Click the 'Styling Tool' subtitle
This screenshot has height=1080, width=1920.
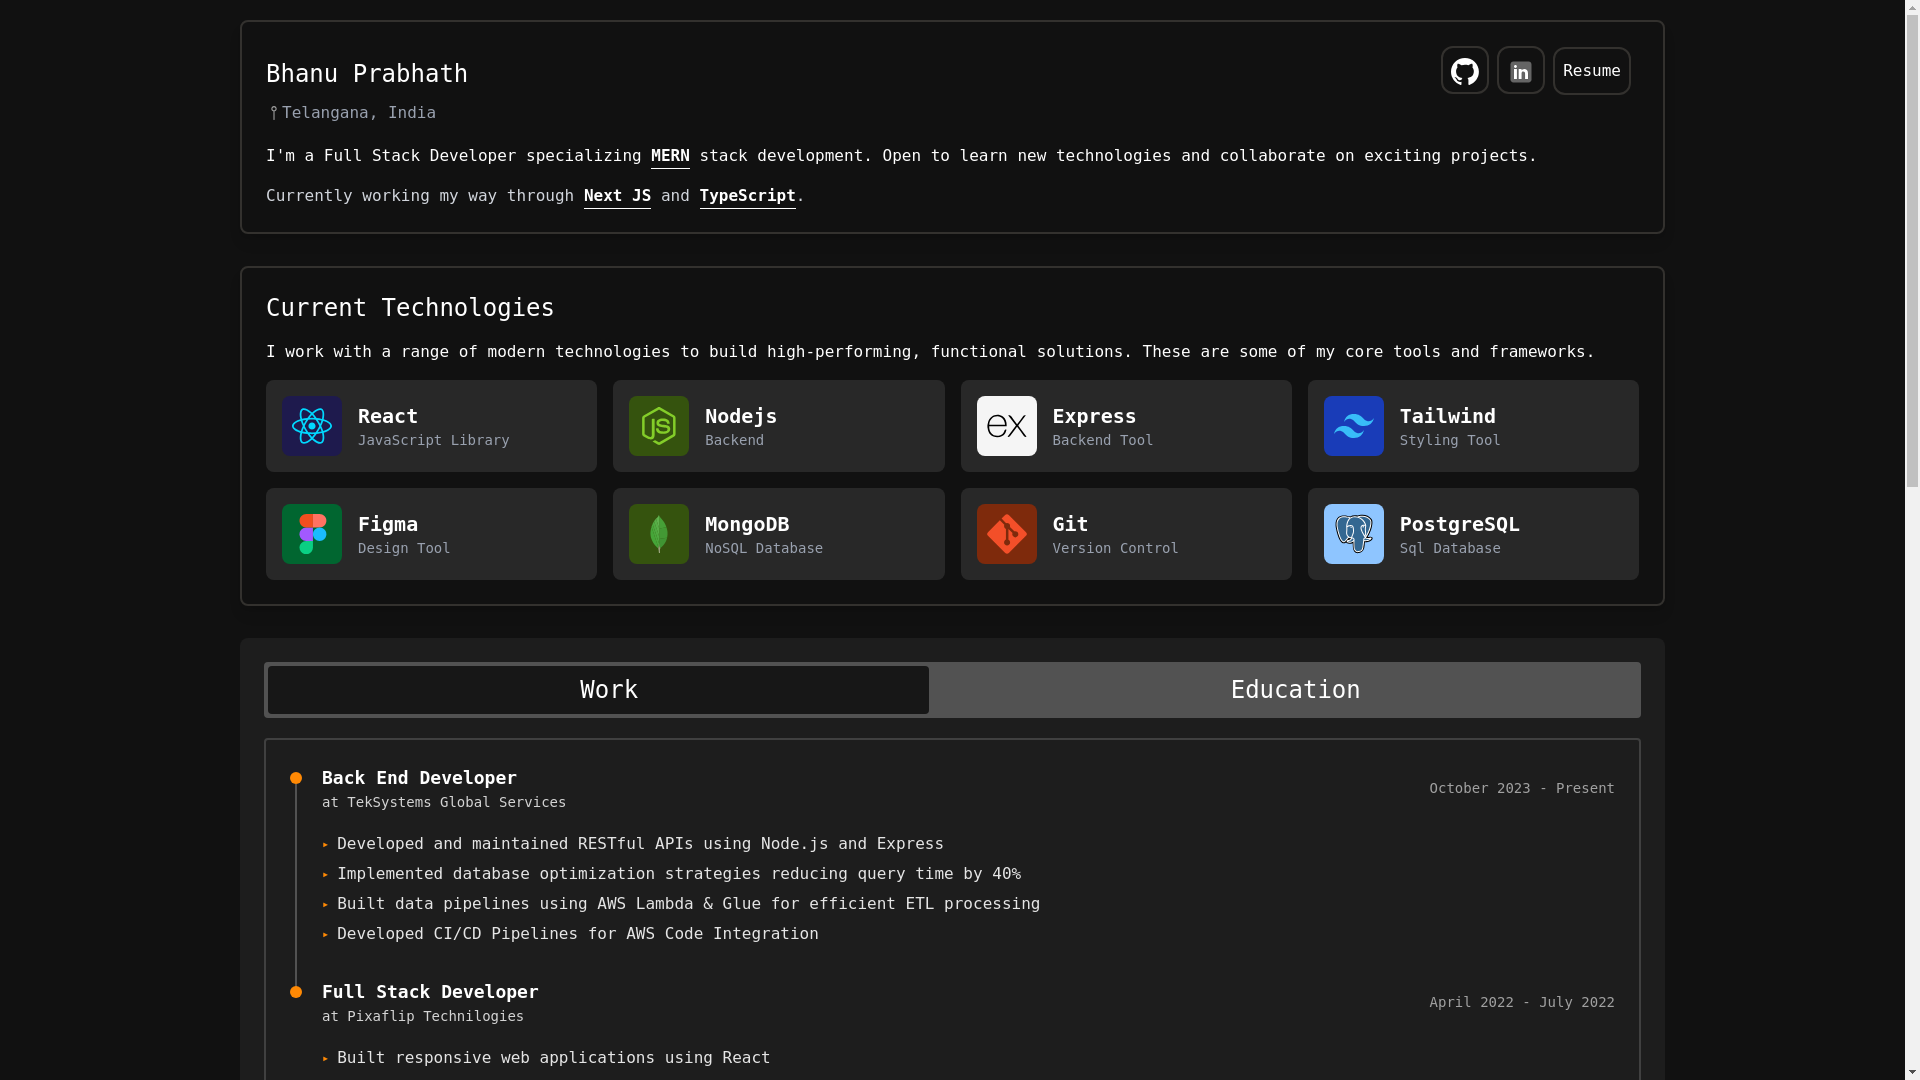point(1449,440)
